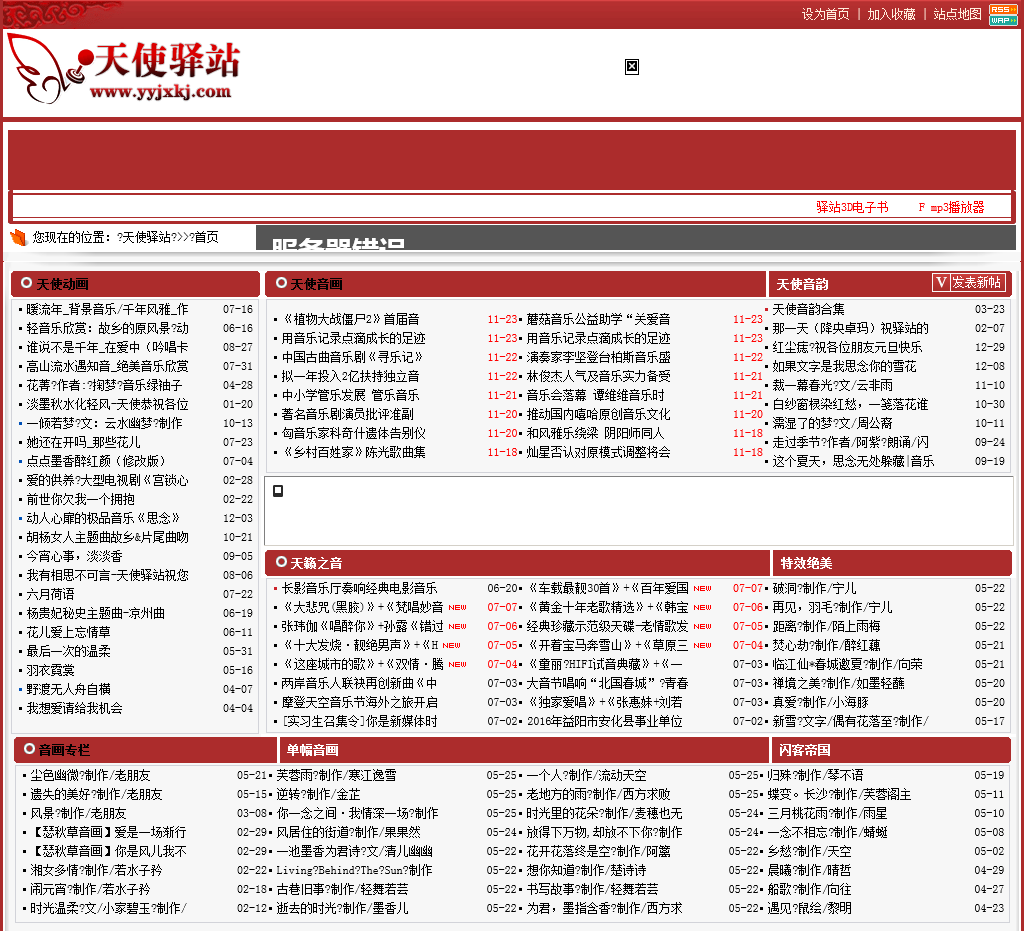Open 轻音乐欣赏：故乡的原风景 entry

108,328
